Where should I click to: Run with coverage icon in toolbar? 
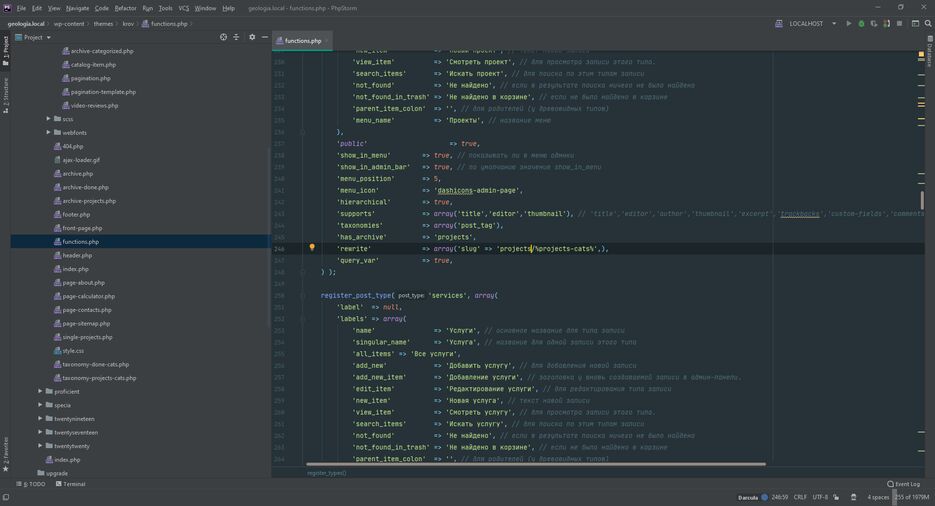click(874, 24)
